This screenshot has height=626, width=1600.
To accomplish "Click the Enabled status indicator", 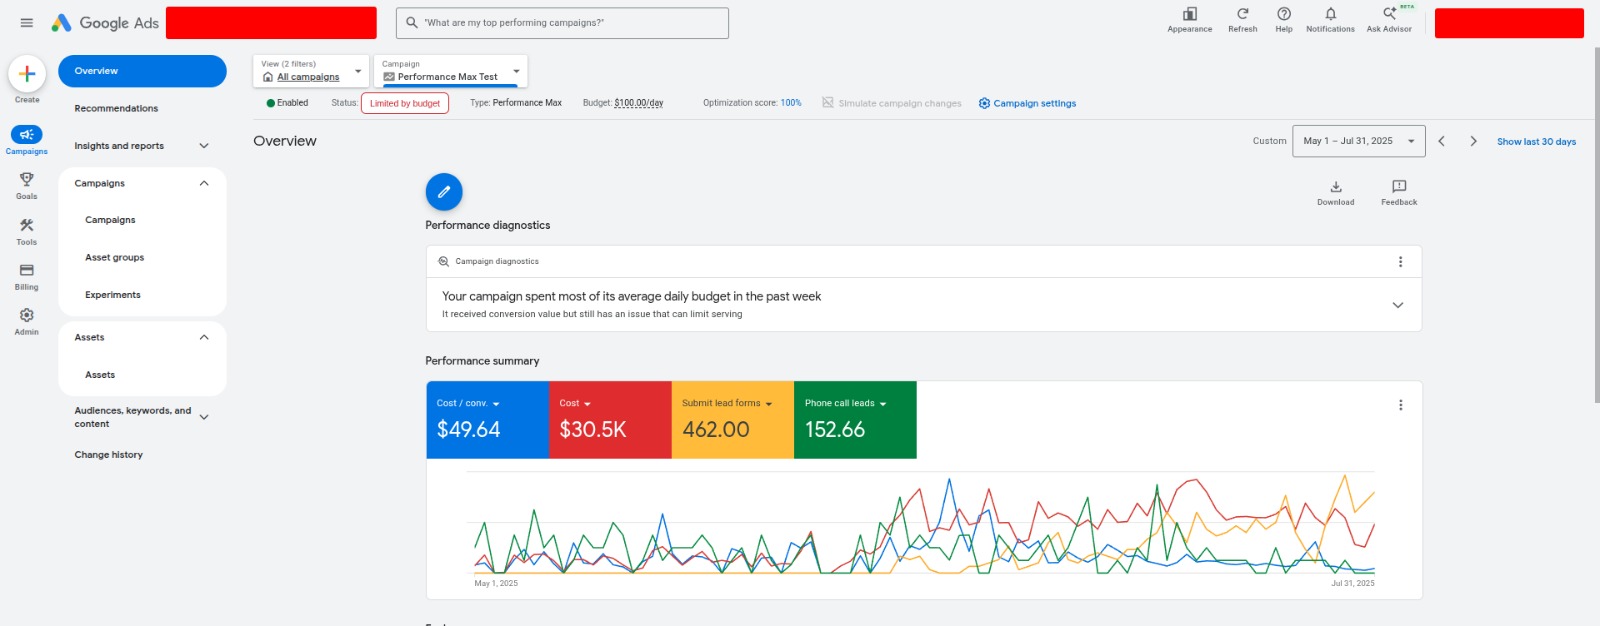I will (x=287, y=103).
